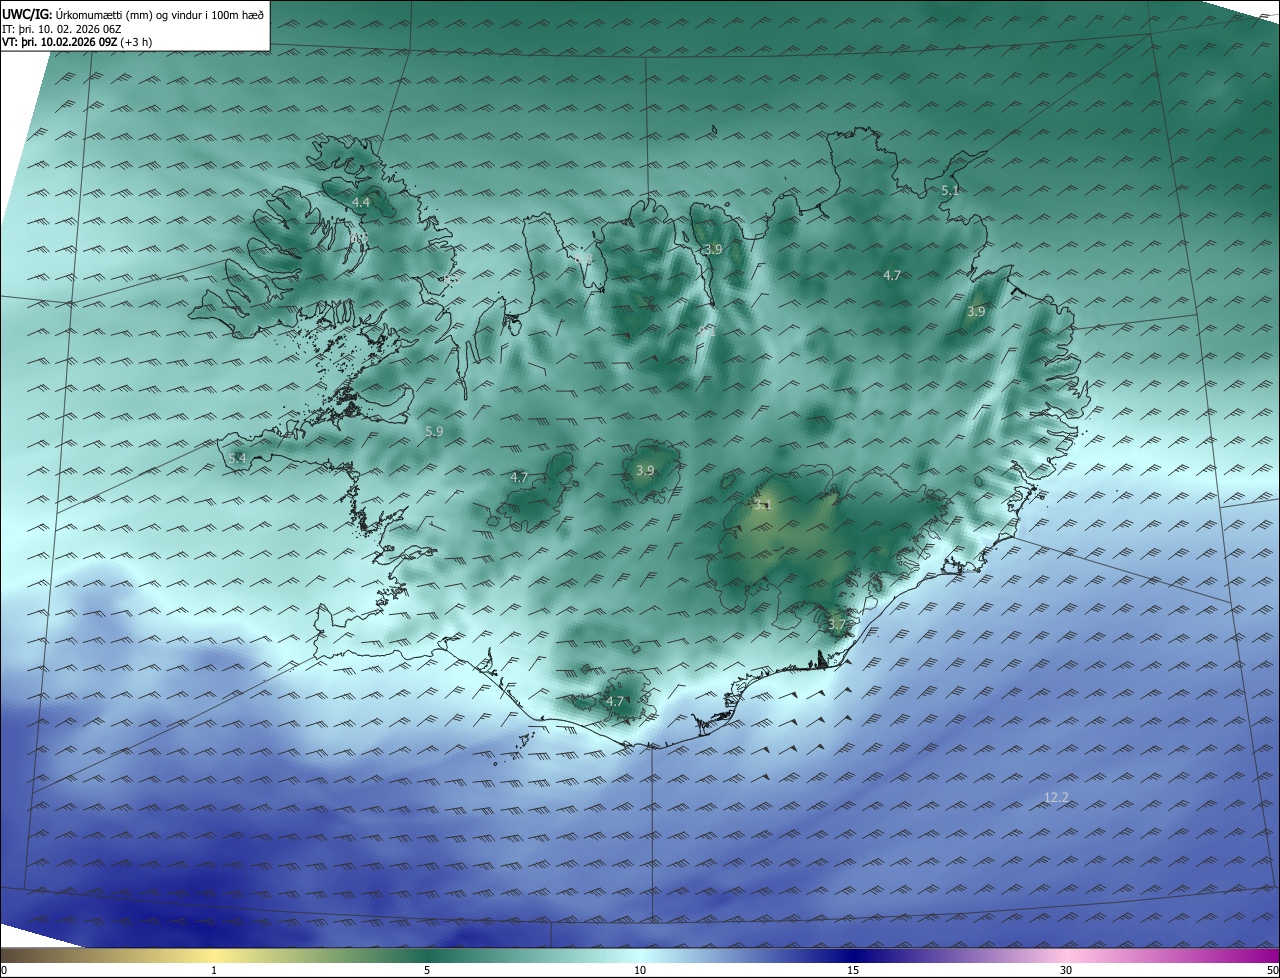Click the 5 tick label on the colour scale
The image size is (1280, 978).
pyautogui.click(x=427, y=970)
